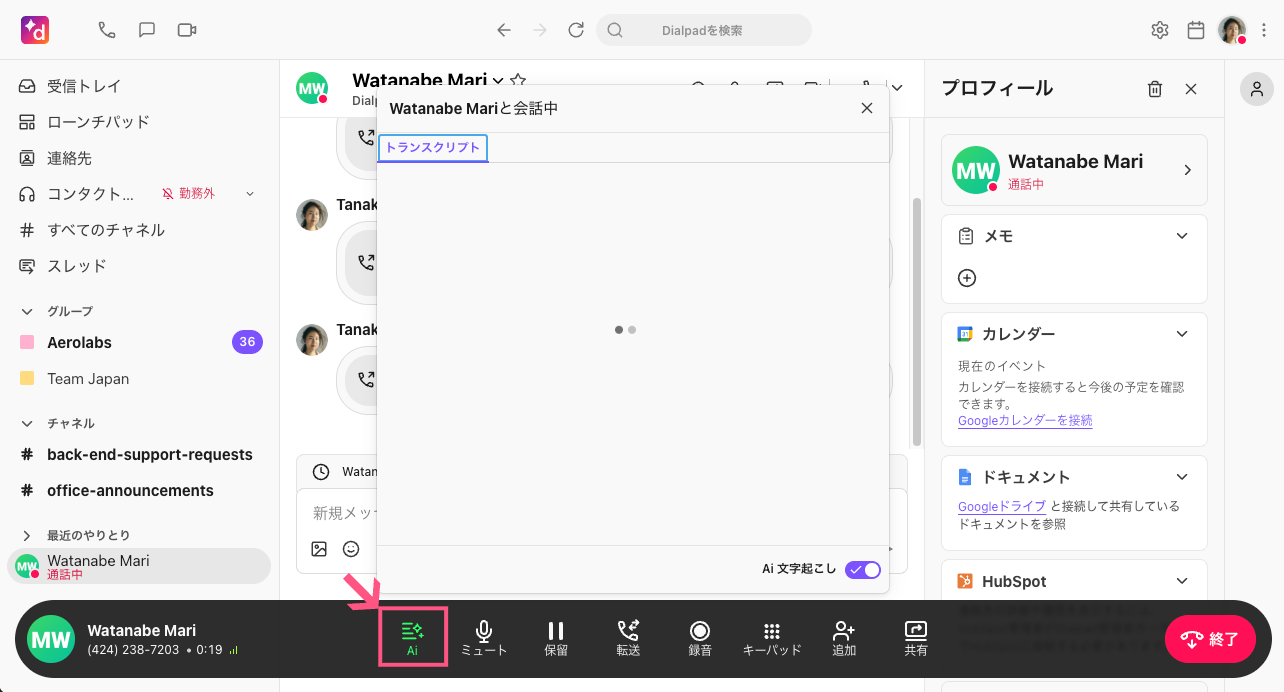This screenshot has height=692, width=1284.
Task: Close the プロフィール panel
Action: (1191, 89)
